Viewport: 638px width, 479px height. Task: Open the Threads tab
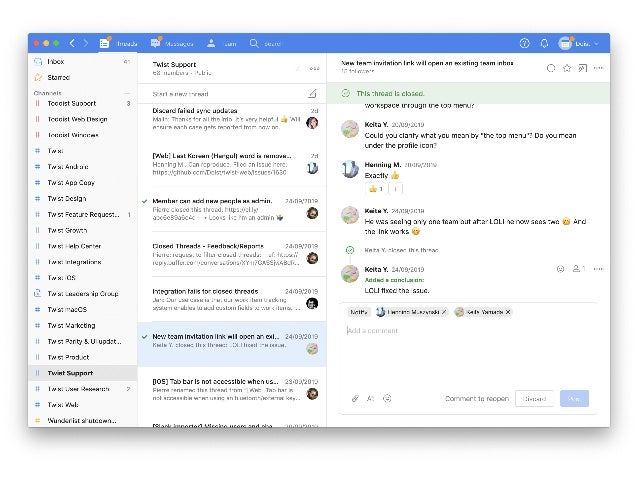pos(118,43)
